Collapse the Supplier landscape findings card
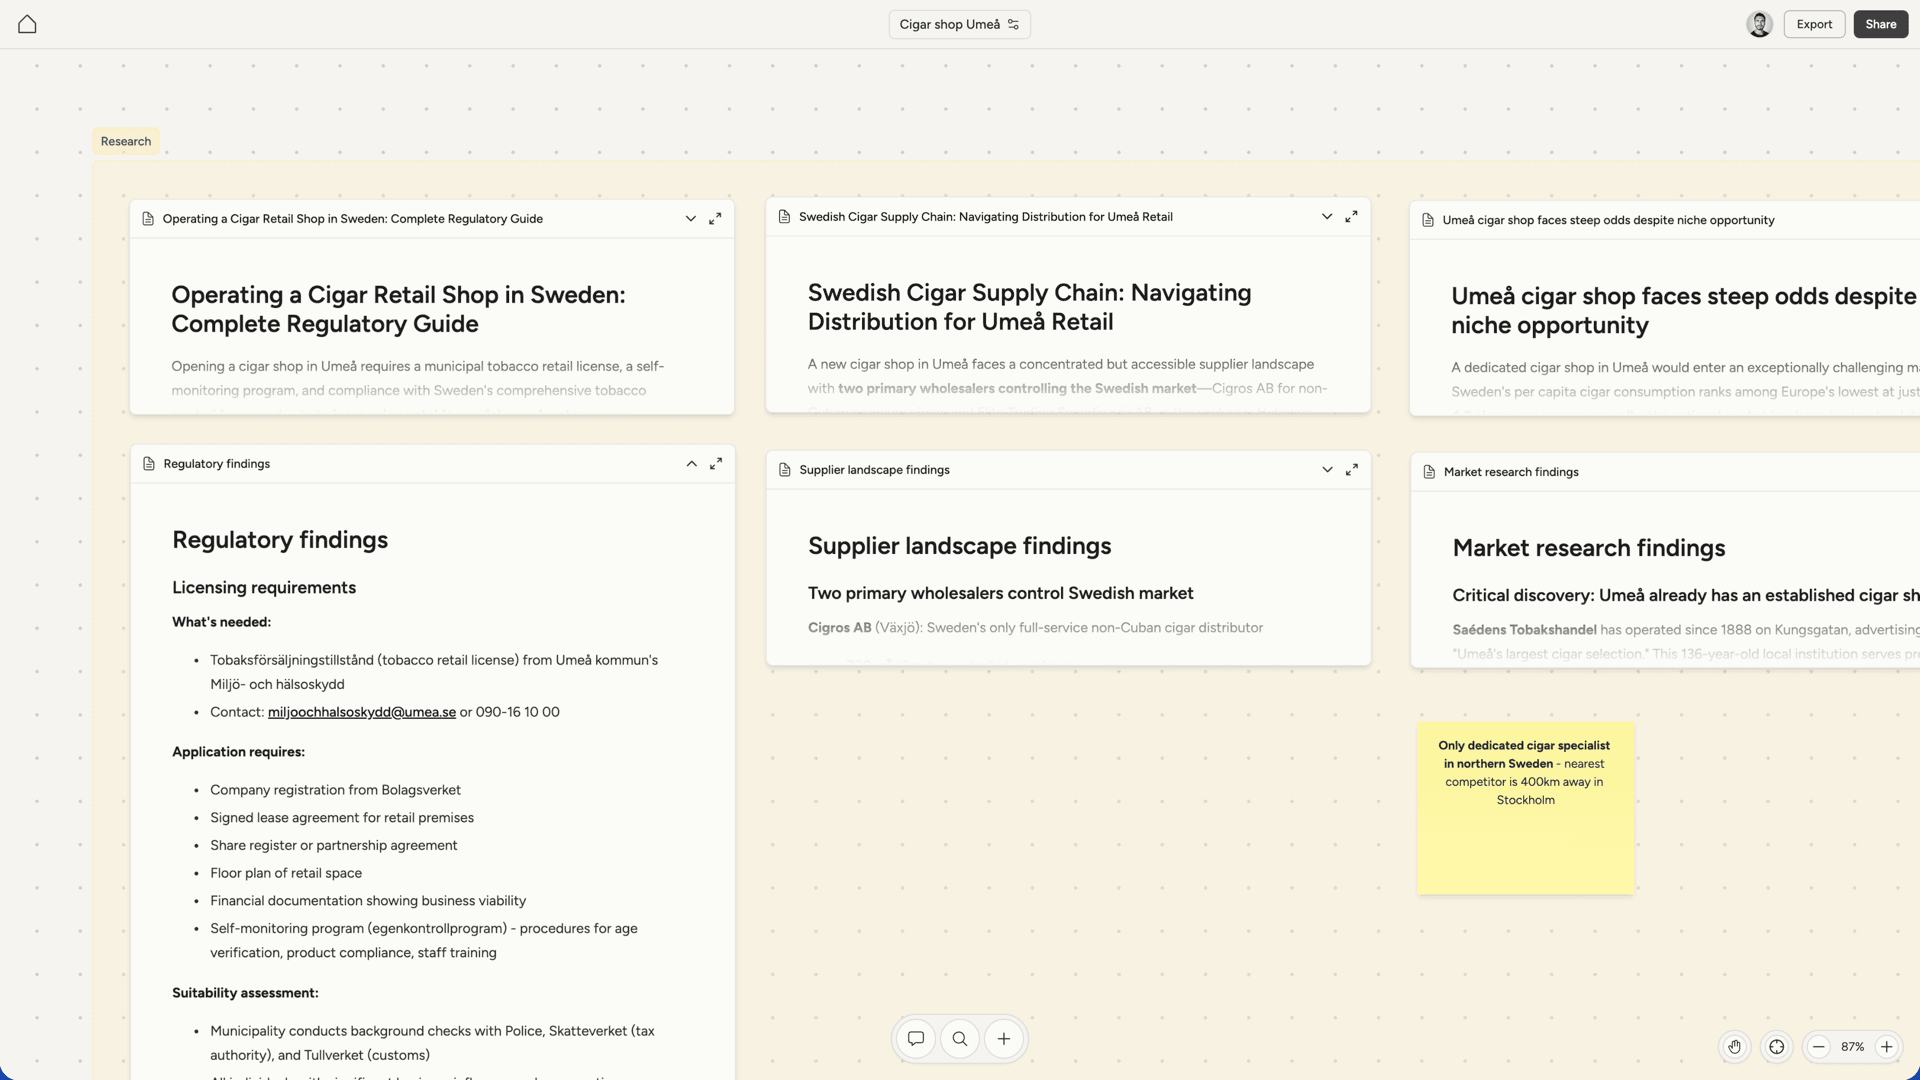Image resolution: width=1920 pixels, height=1080 pixels. pos(1327,469)
